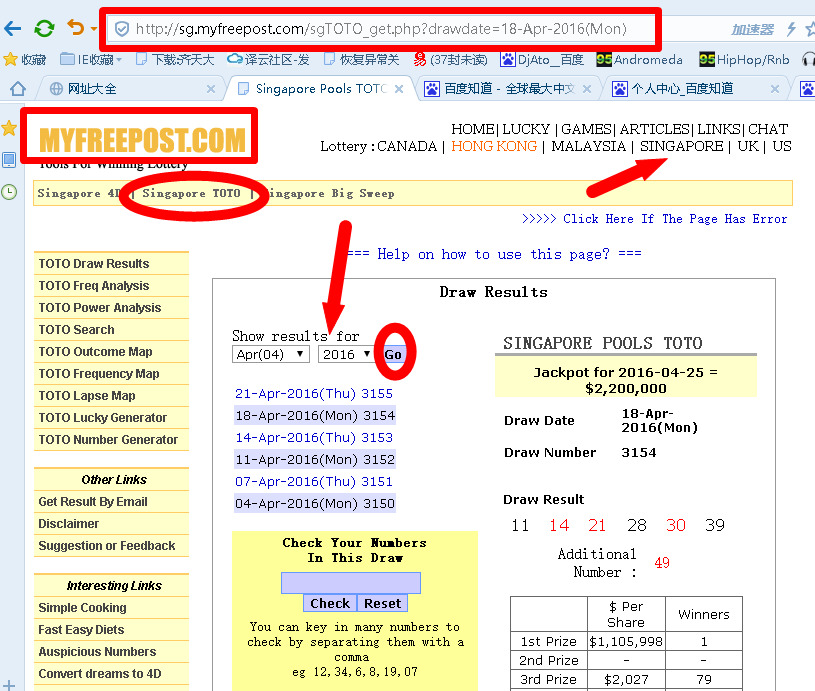Select the HONG KONG lottery link
815x691 pixels.
[494, 146]
